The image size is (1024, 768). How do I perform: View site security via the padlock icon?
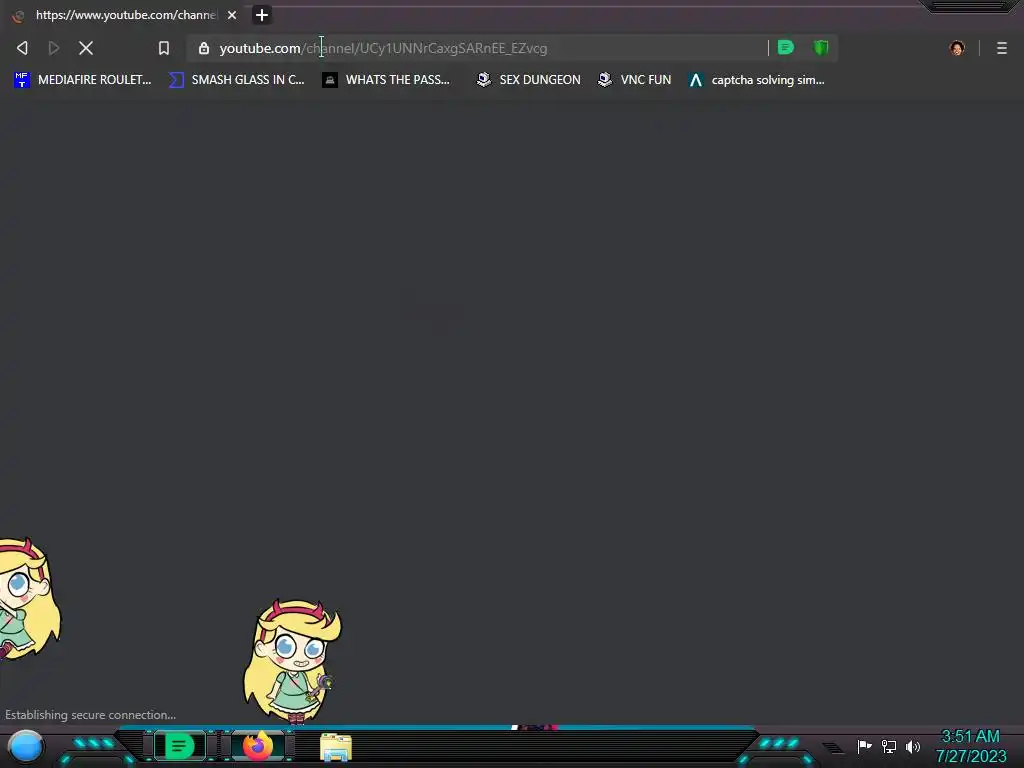pyautogui.click(x=204, y=48)
